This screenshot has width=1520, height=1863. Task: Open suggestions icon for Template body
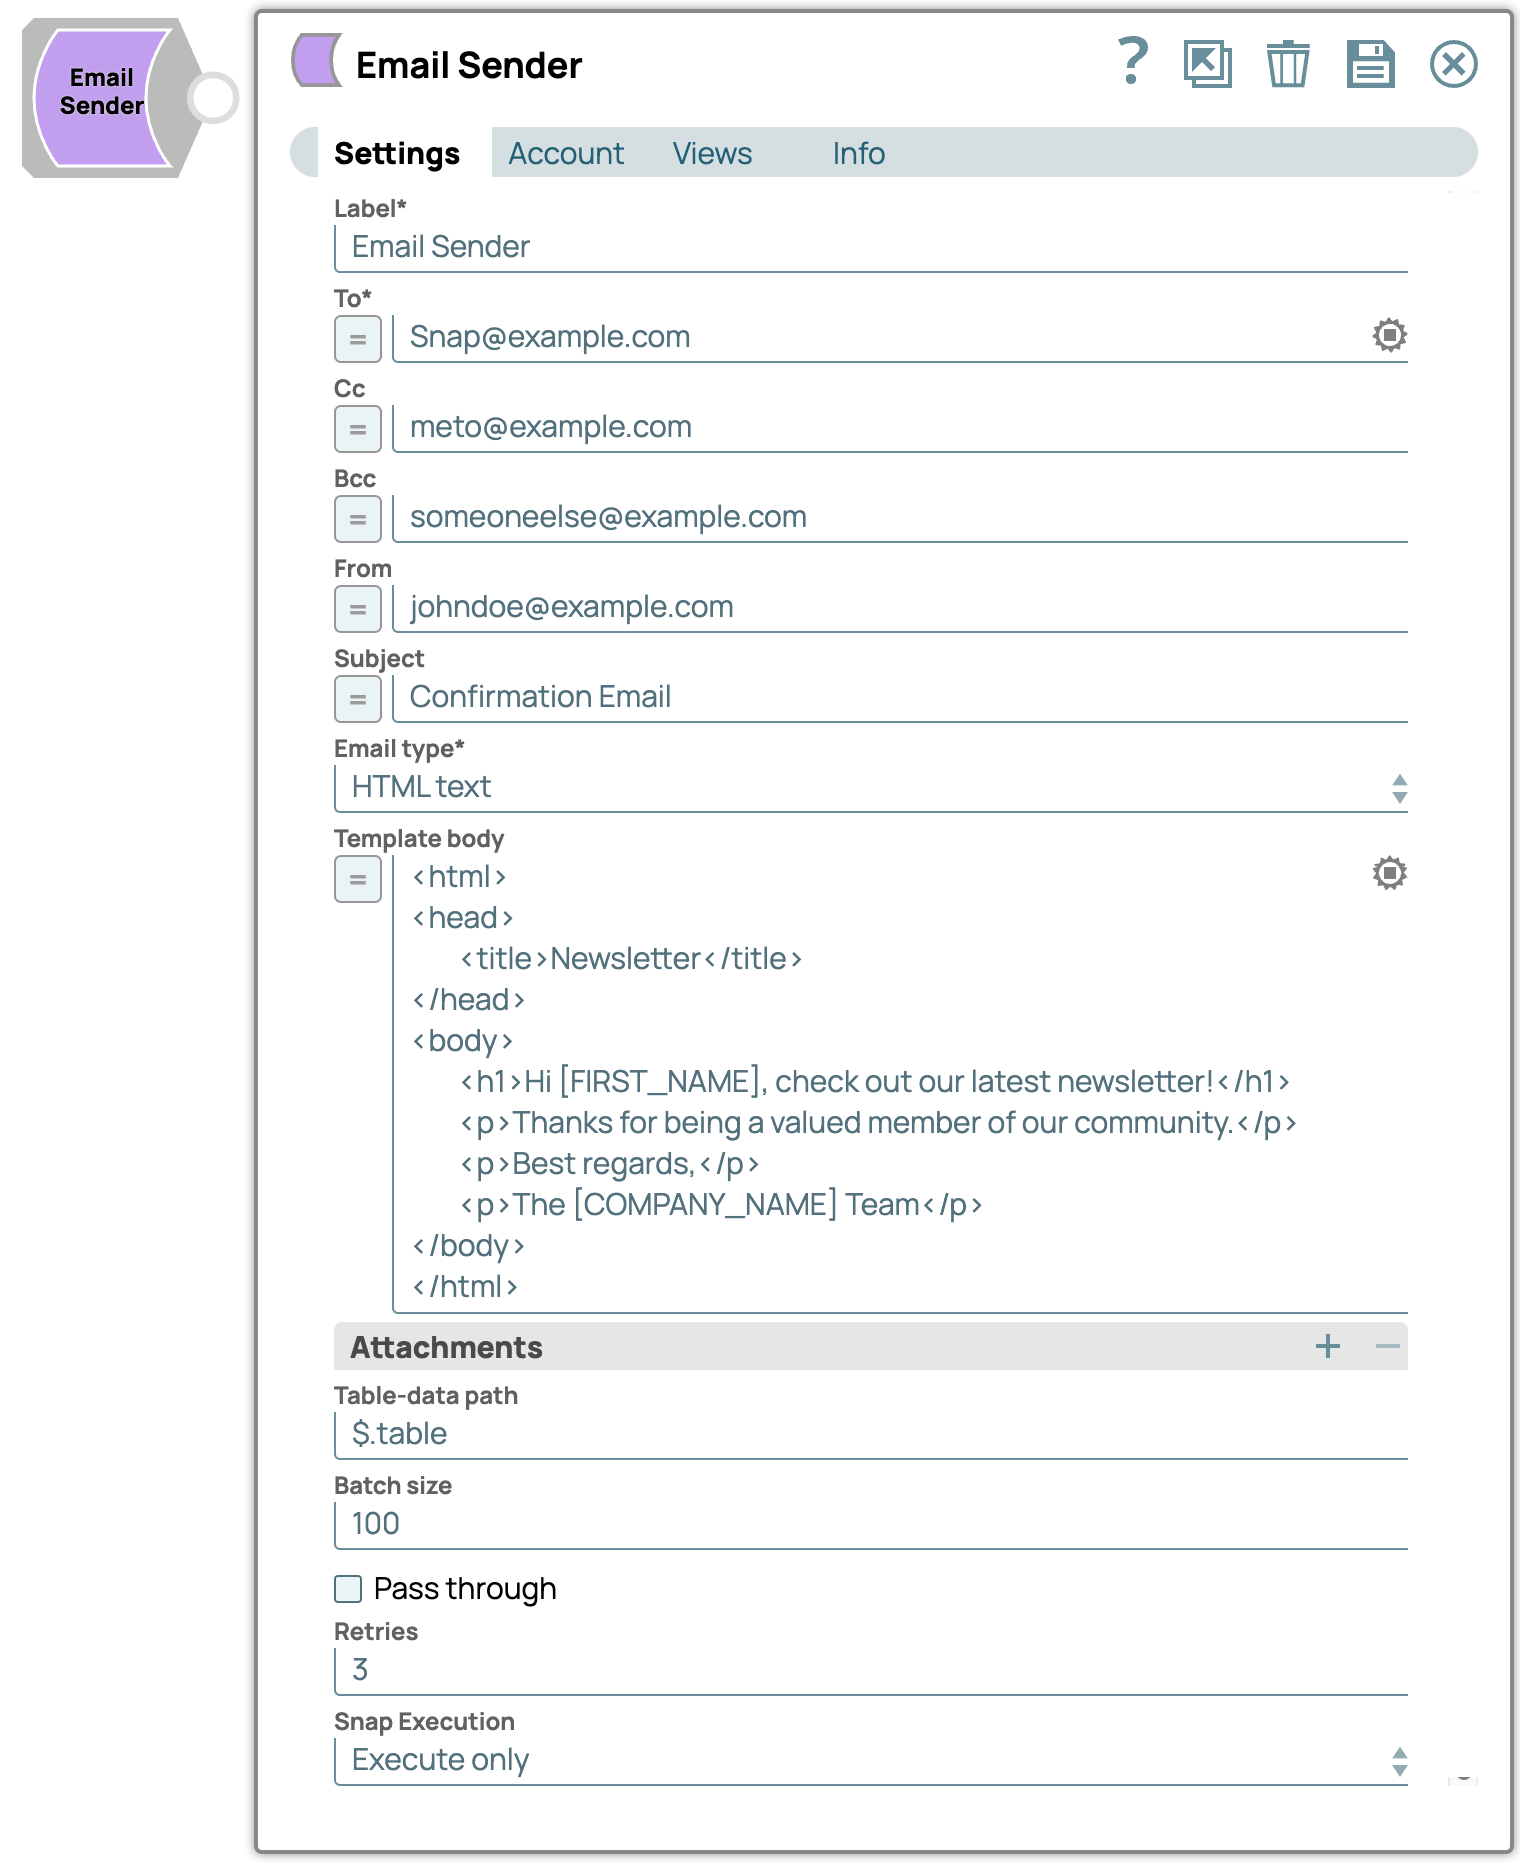pos(1389,873)
